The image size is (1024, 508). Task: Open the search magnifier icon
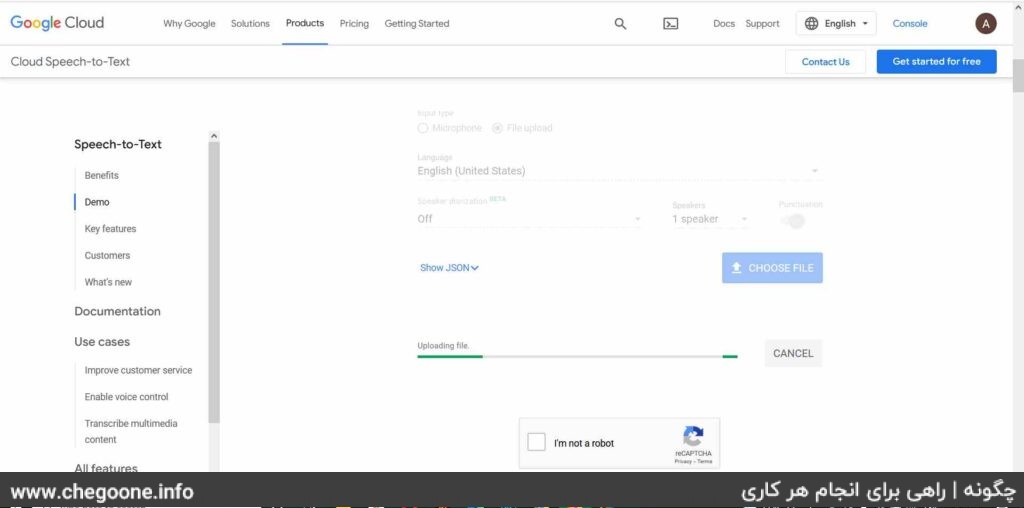[620, 24]
